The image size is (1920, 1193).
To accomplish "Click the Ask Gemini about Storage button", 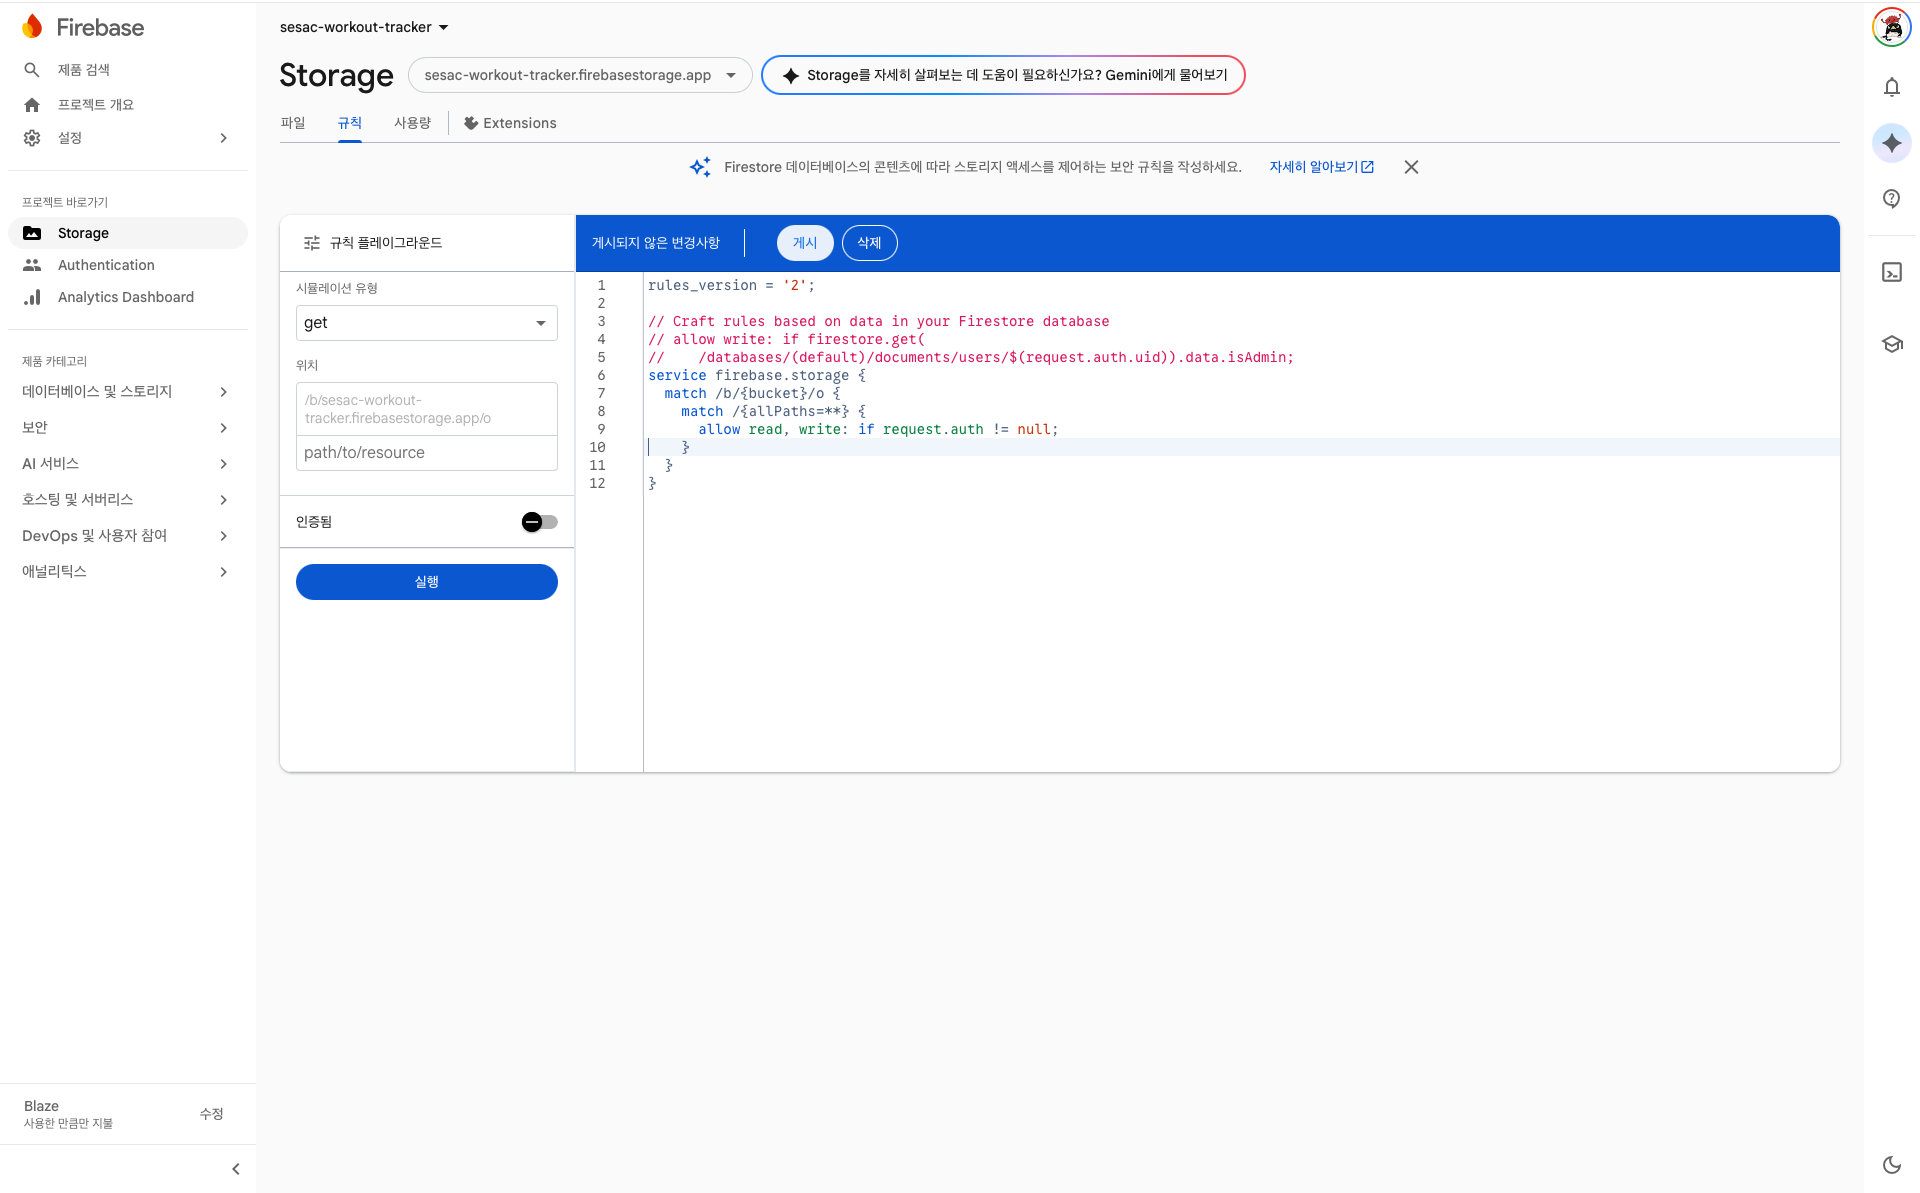I will (x=1003, y=75).
